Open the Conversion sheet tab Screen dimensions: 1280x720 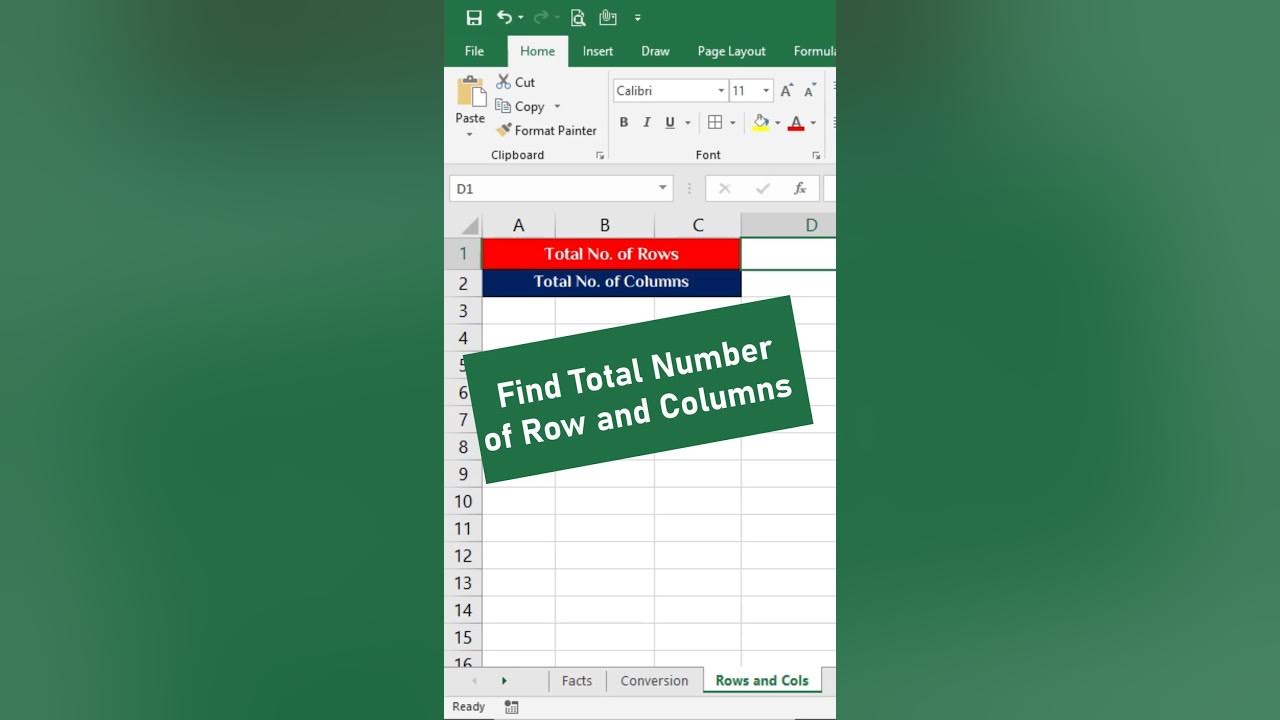(x=655, y=681)
